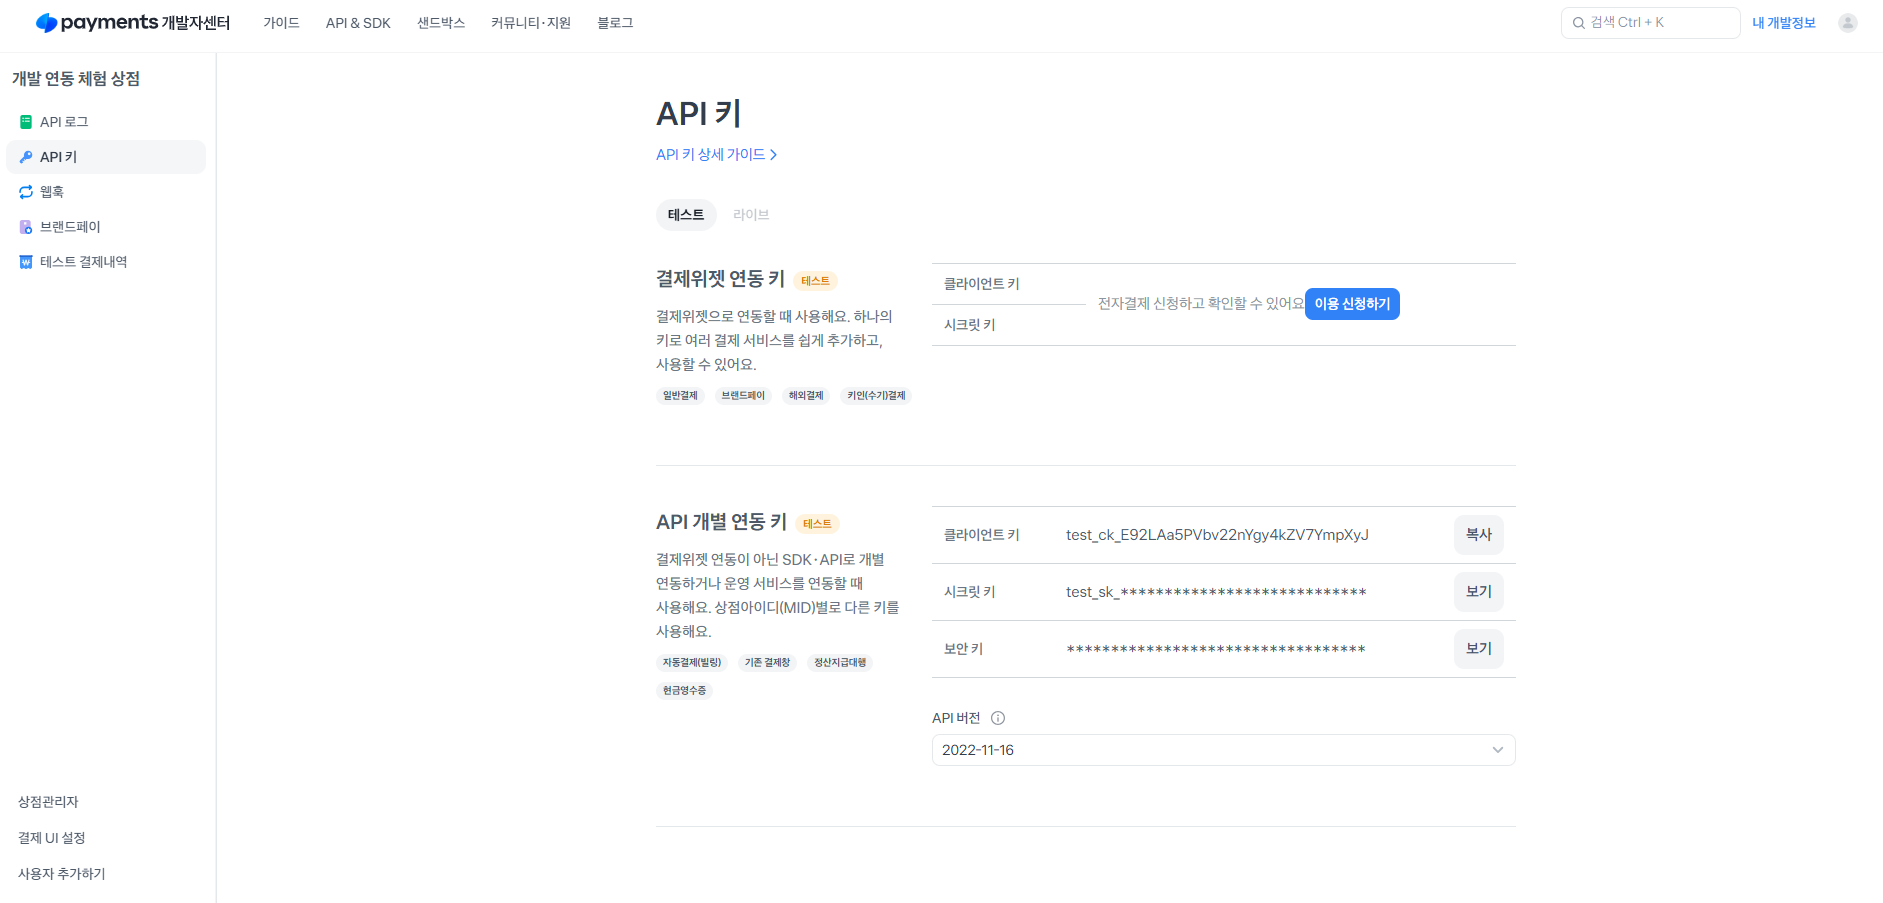Screen dimensions: 1883x903
Task: Click the 웹훅 sync icon
Action: click(26, 192)
